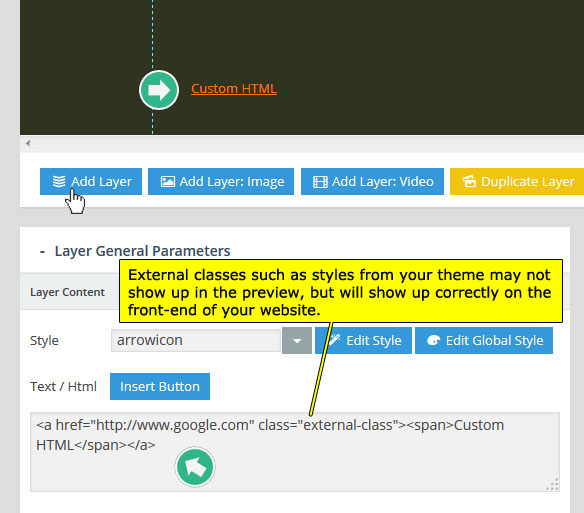Click the duplicate icon on Duplicate Layer button
Screen dimensions: 584x513
point(469,181)
